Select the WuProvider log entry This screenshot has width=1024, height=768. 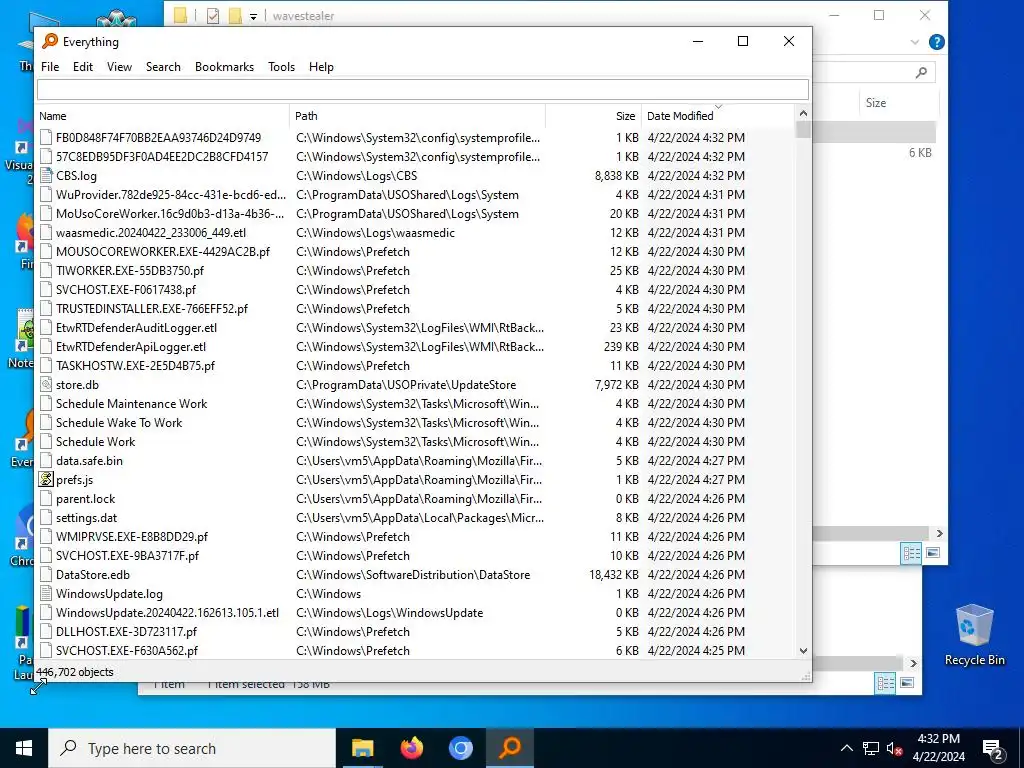click(x=170, y=195)
